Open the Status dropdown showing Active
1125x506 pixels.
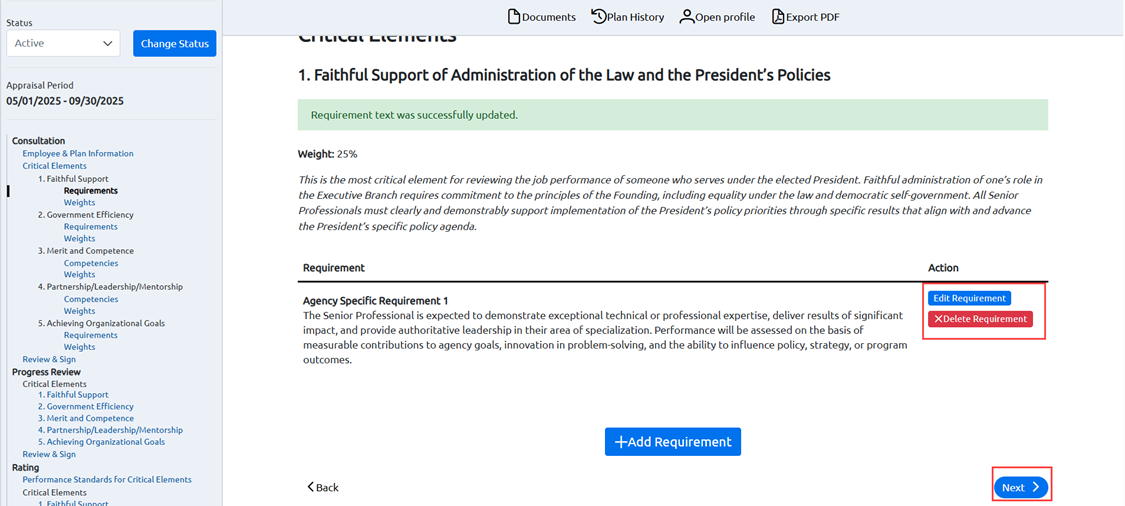(x=63, y=43)
